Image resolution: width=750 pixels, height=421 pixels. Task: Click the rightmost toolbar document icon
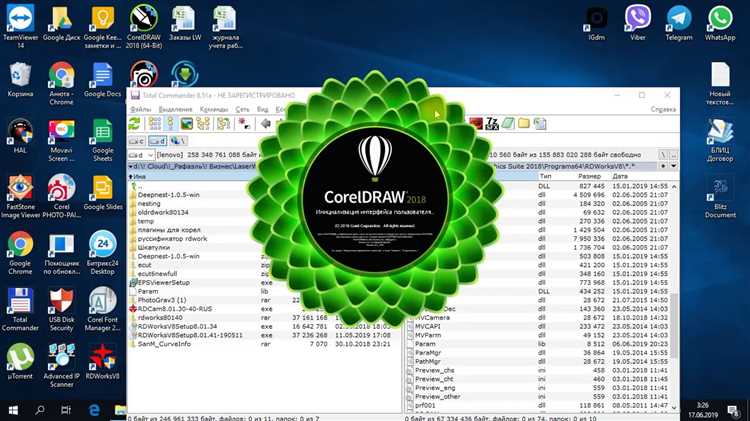540,123
